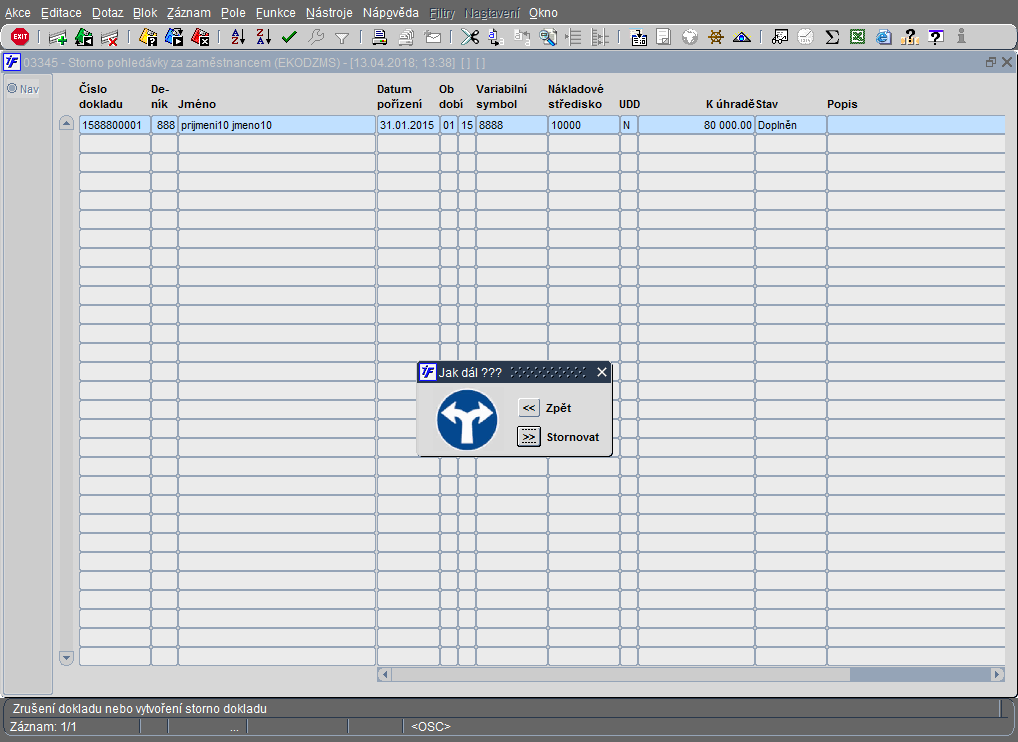Click the blue folder icon with play arrow
Screen dimensions: 1018x742
pos(174,37)
